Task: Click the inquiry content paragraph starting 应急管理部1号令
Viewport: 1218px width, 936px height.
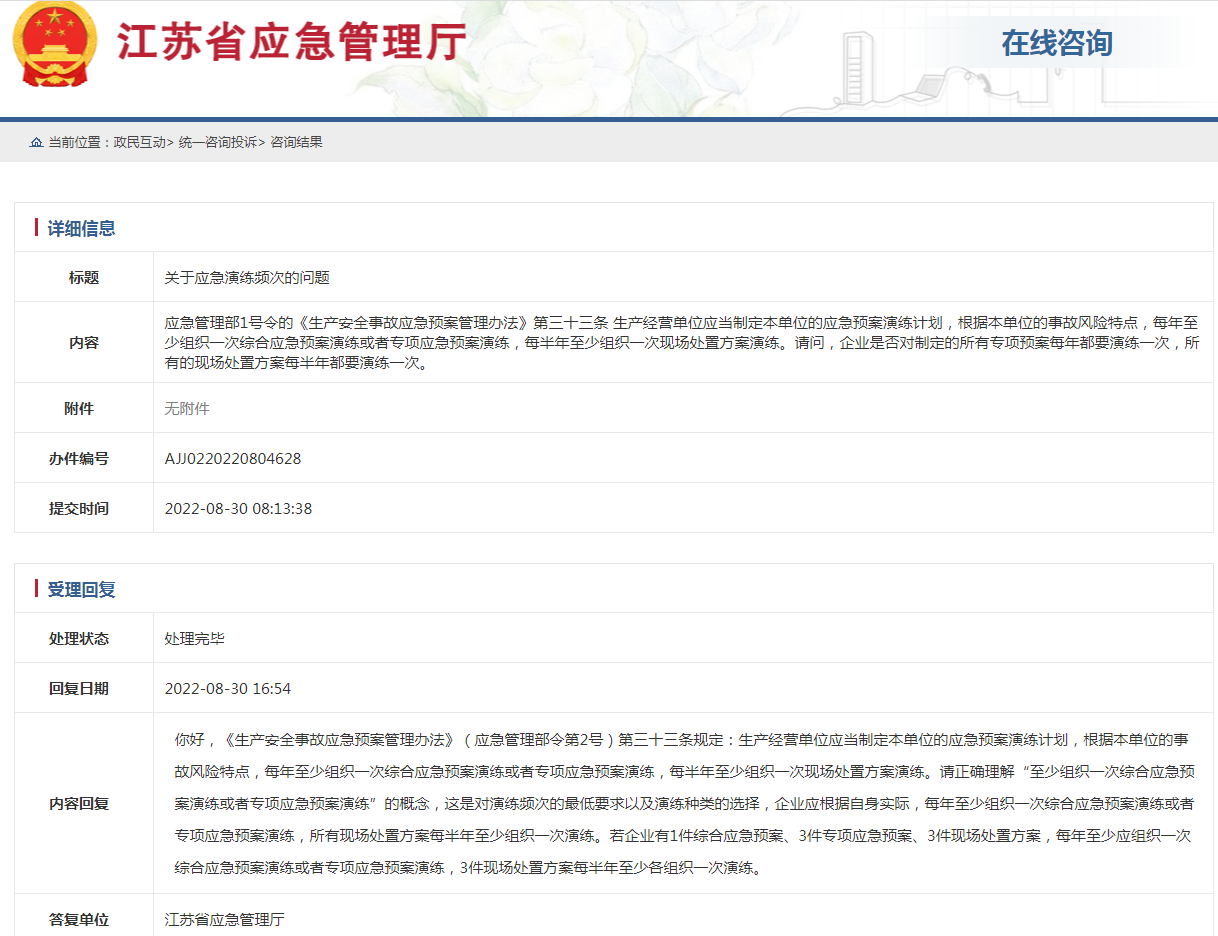Action: (x=682, y=343)
